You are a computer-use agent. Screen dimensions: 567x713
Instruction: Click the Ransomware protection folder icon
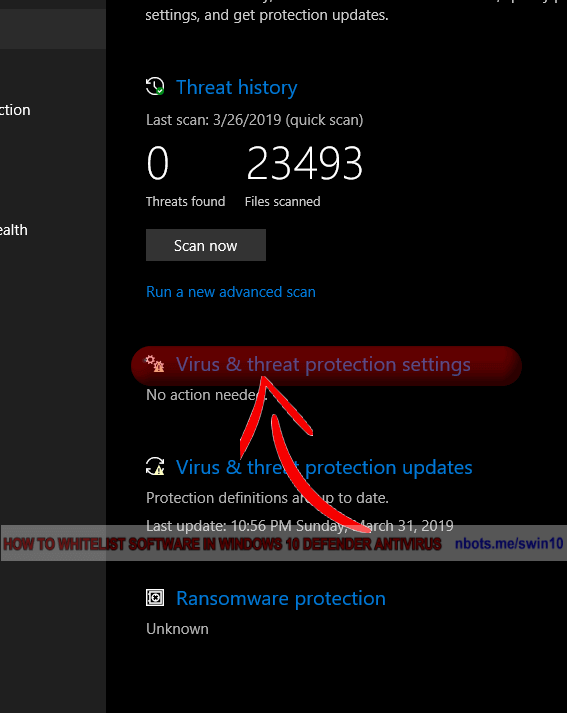point(155,598)
